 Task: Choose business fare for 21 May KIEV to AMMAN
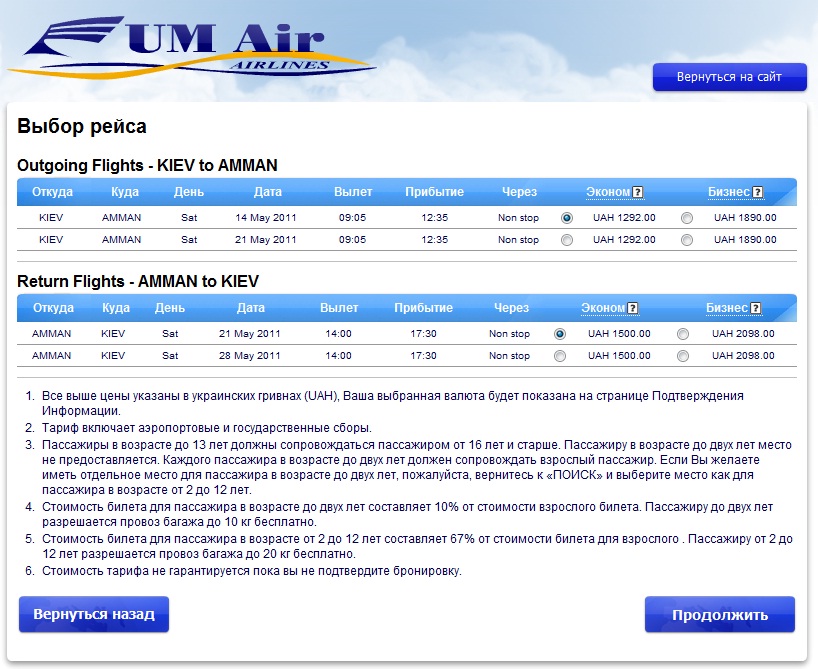pos(686,240)
